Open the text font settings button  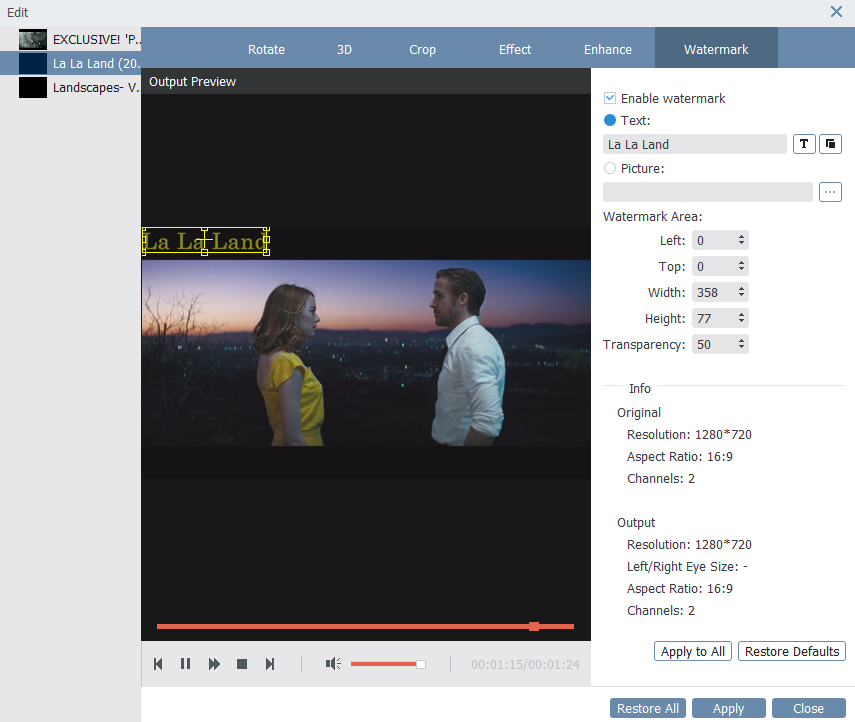click(x=804, y=144)
